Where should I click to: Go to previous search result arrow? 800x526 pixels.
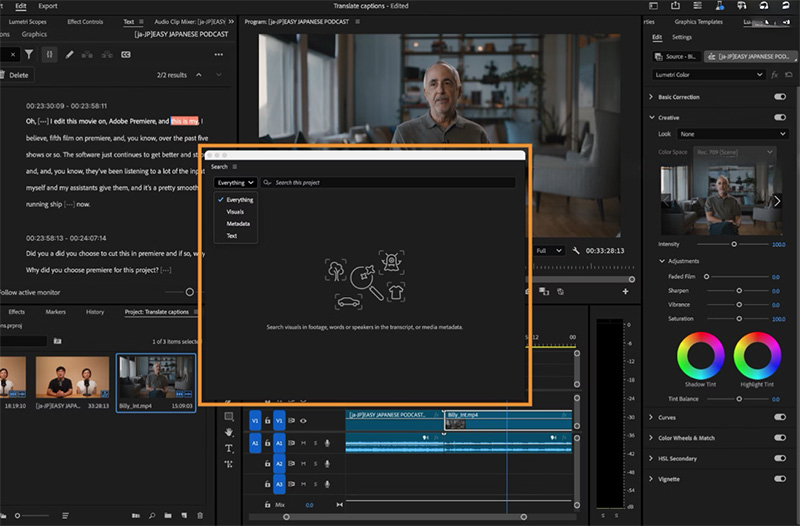[199, 75]
